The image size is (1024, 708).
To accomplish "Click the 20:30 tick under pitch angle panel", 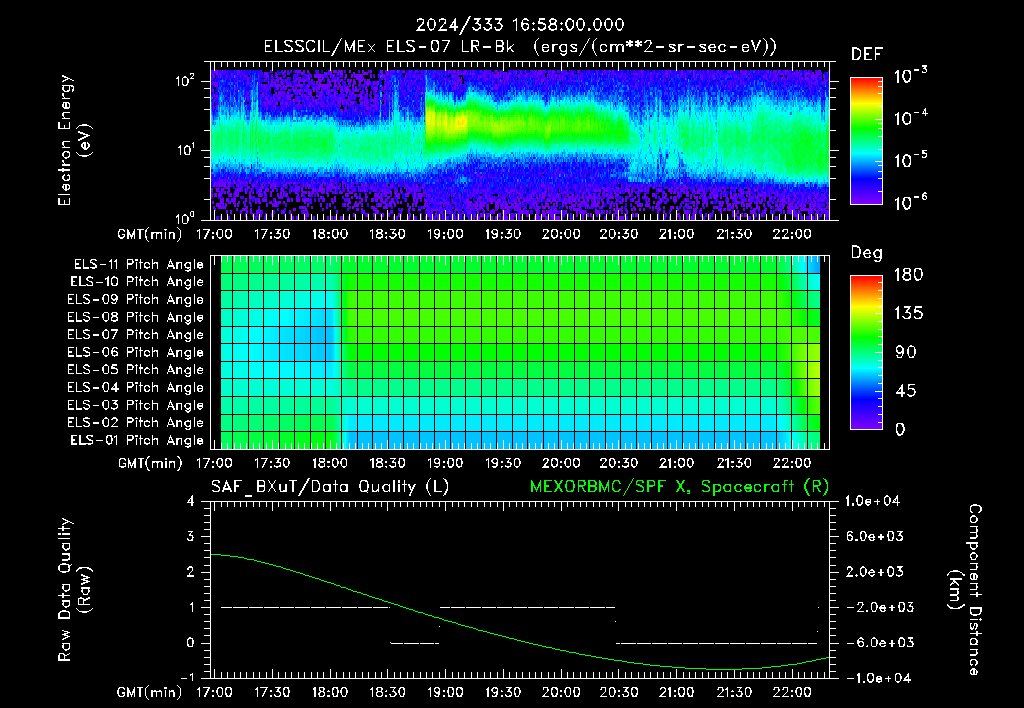I will coord(618,463).
